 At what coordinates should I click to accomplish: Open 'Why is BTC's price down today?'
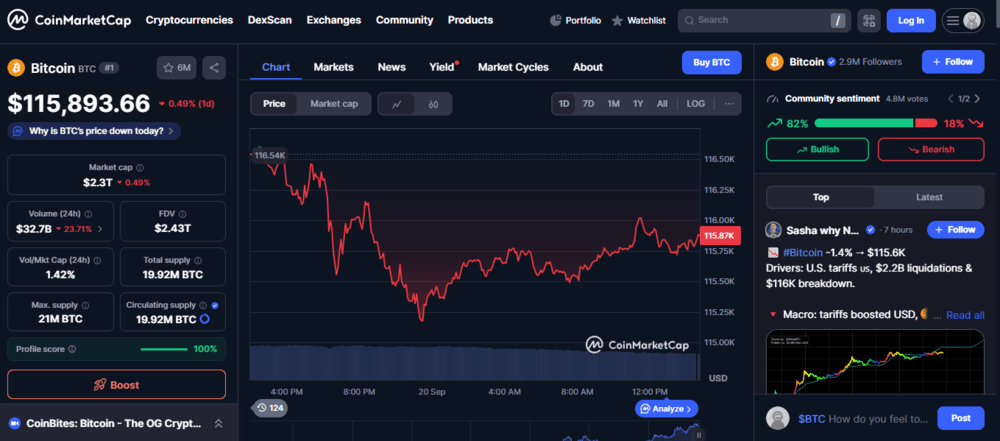[x=94, y=131]
